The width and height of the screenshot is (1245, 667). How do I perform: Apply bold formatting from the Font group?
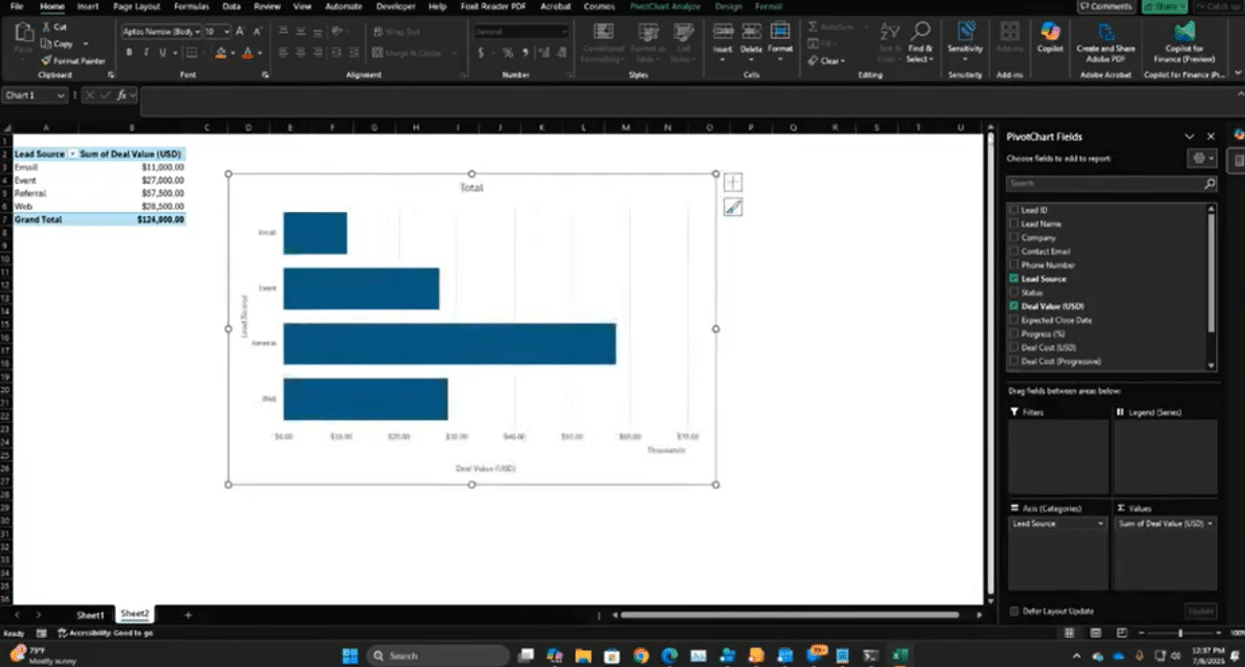[x=130, y=52]
